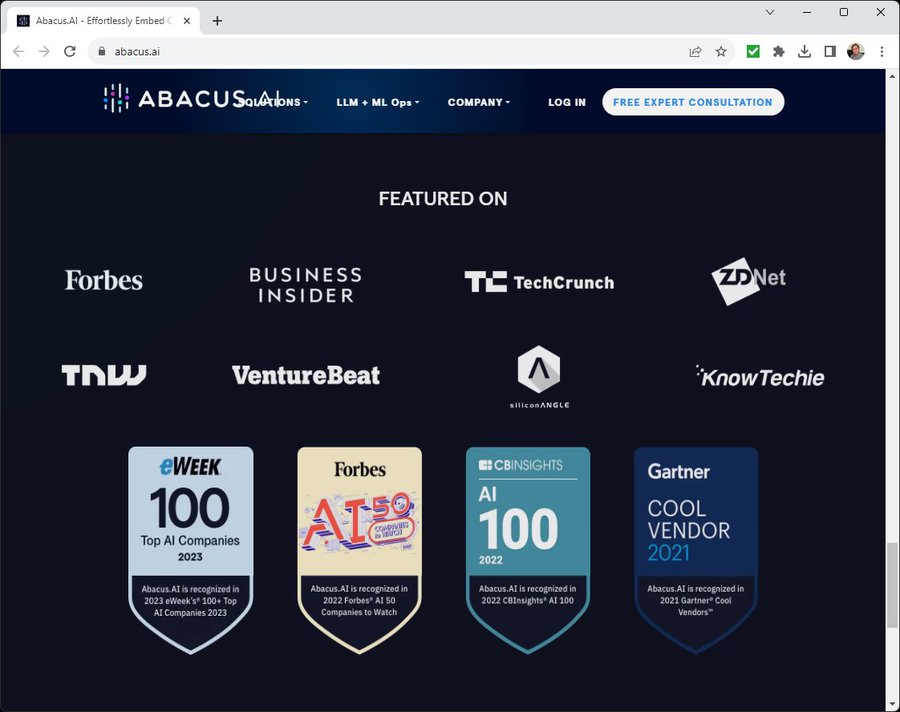Open the tab search chevron
The width and height of the screenshot is (900, 712).
(x=770, y=12)
